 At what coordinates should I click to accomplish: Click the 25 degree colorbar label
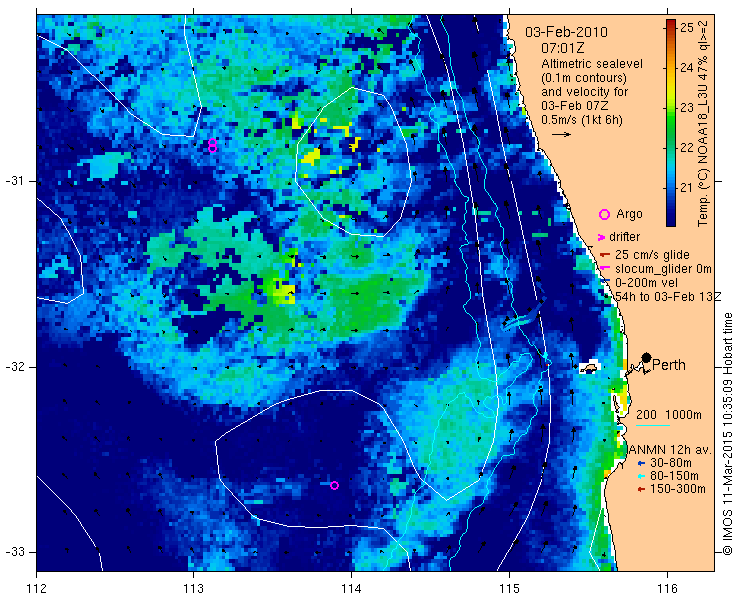(x=687, y=28)
